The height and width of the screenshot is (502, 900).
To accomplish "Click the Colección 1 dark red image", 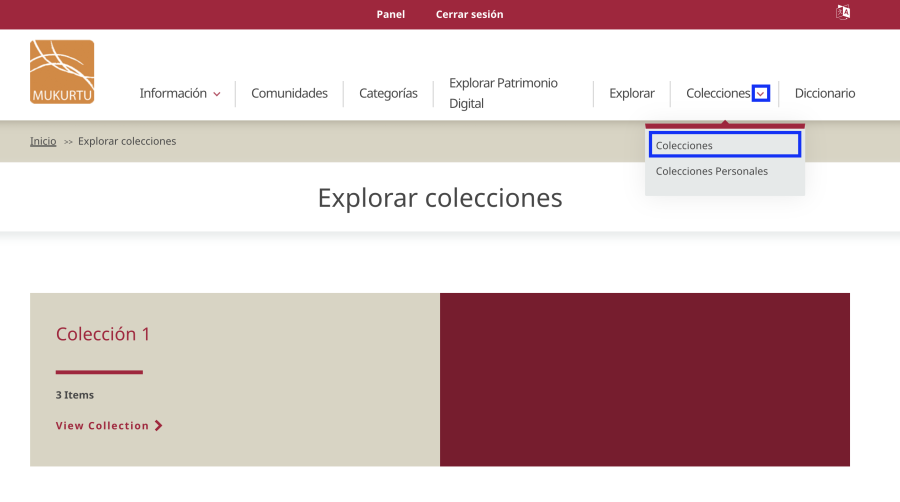I will 645,379.
